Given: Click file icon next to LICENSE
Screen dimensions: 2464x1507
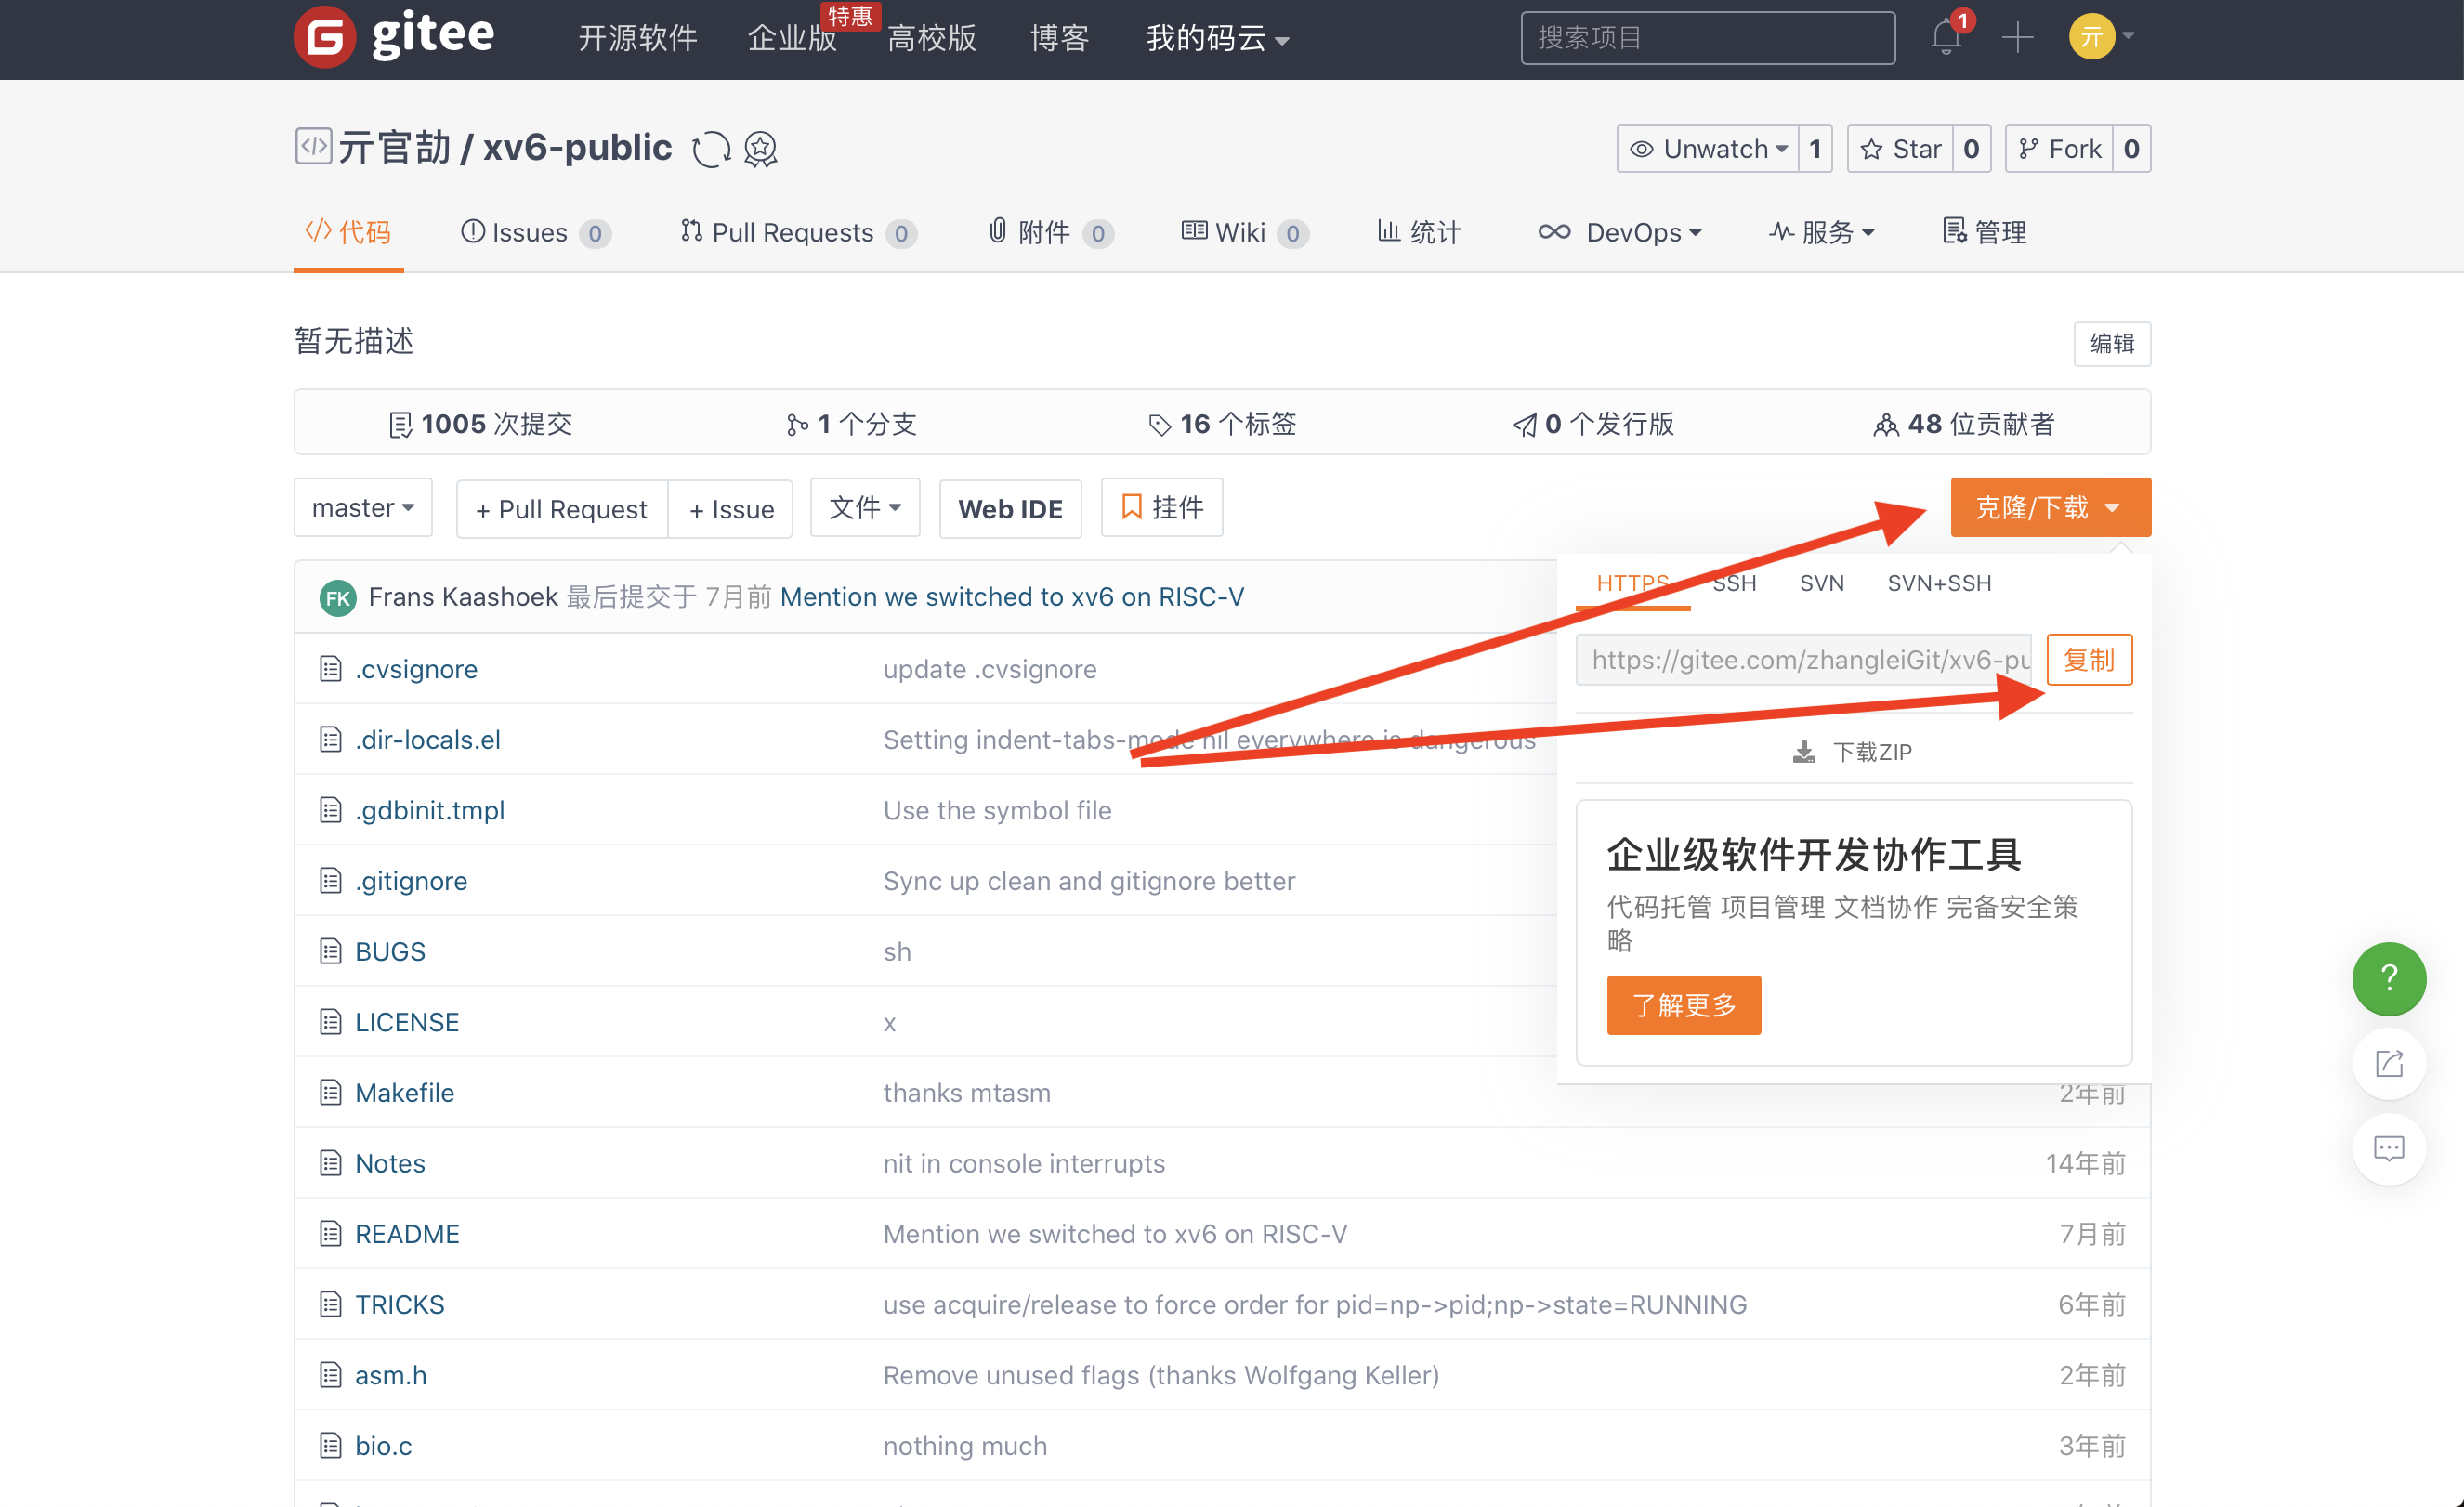Looking at the screenshot, I should (x=330, y=1021).
